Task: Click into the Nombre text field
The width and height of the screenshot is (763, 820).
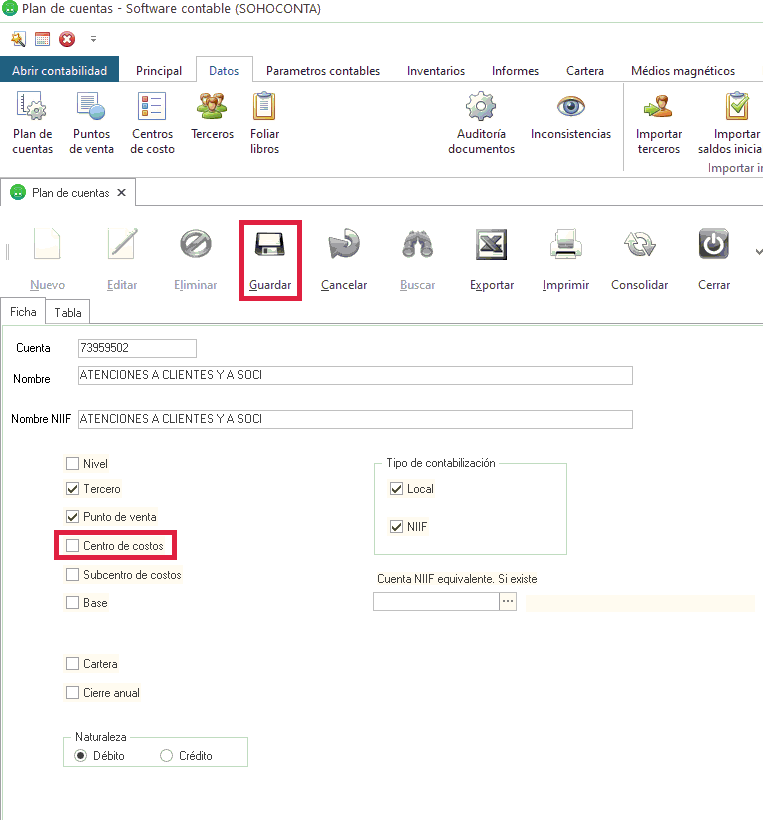Action: [355, 375]
